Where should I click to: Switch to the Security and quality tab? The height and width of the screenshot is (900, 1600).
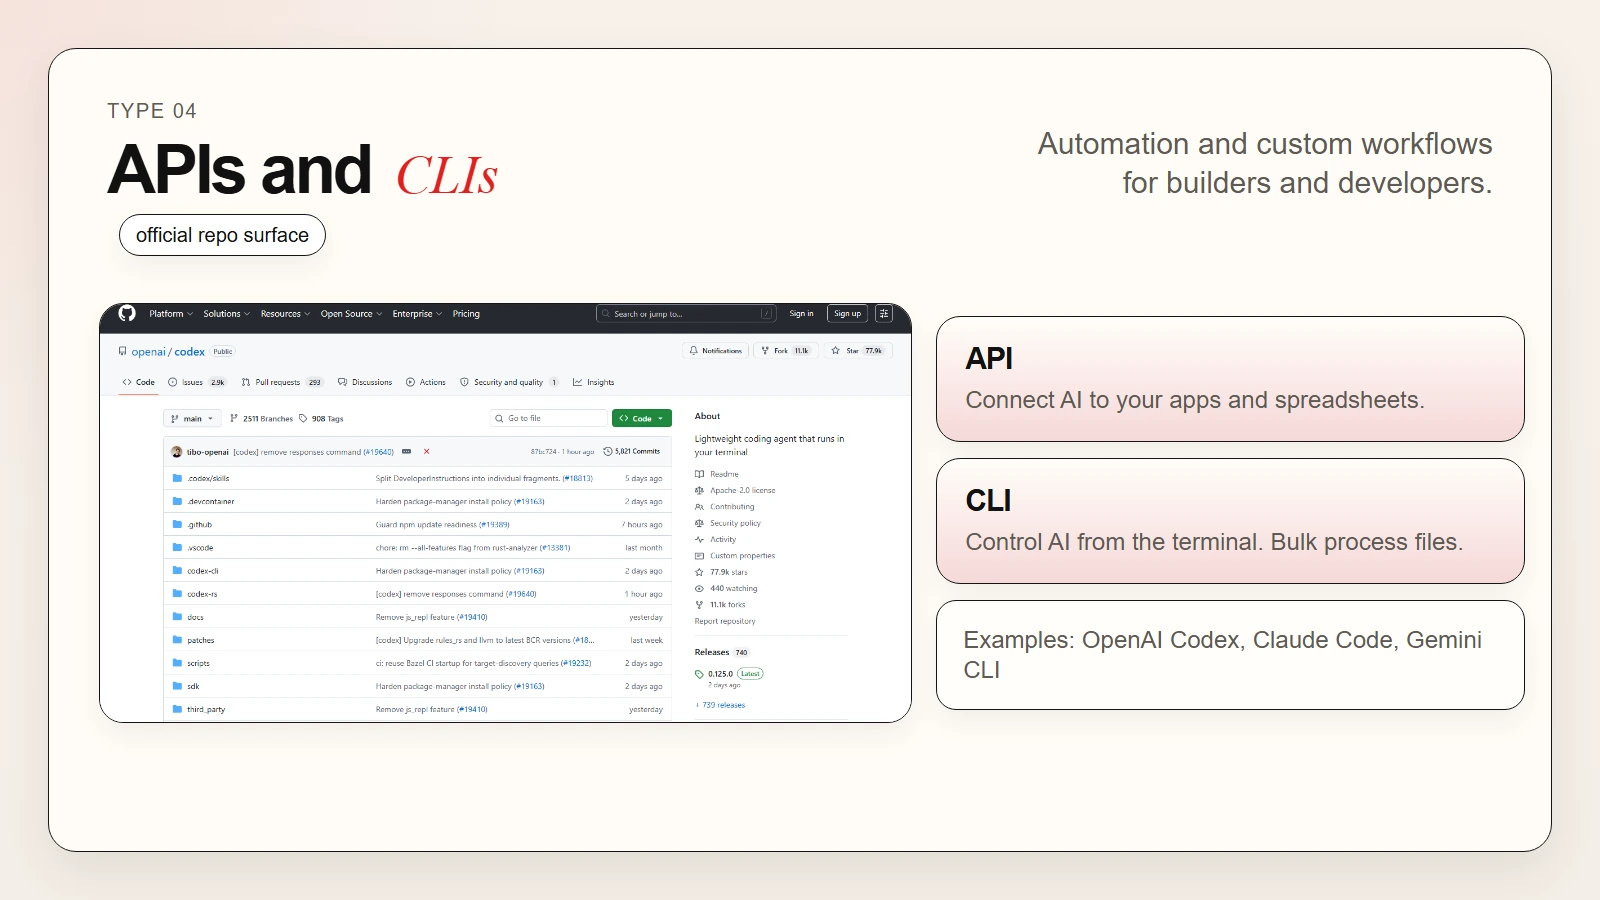(509, 382)
